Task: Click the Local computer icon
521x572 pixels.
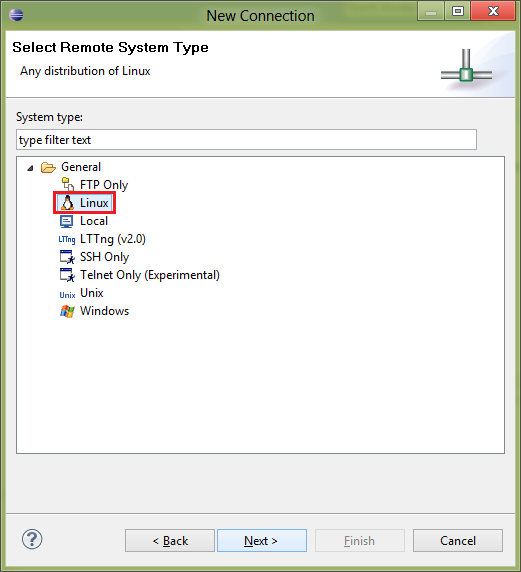Action: click(x=67, y=221)
